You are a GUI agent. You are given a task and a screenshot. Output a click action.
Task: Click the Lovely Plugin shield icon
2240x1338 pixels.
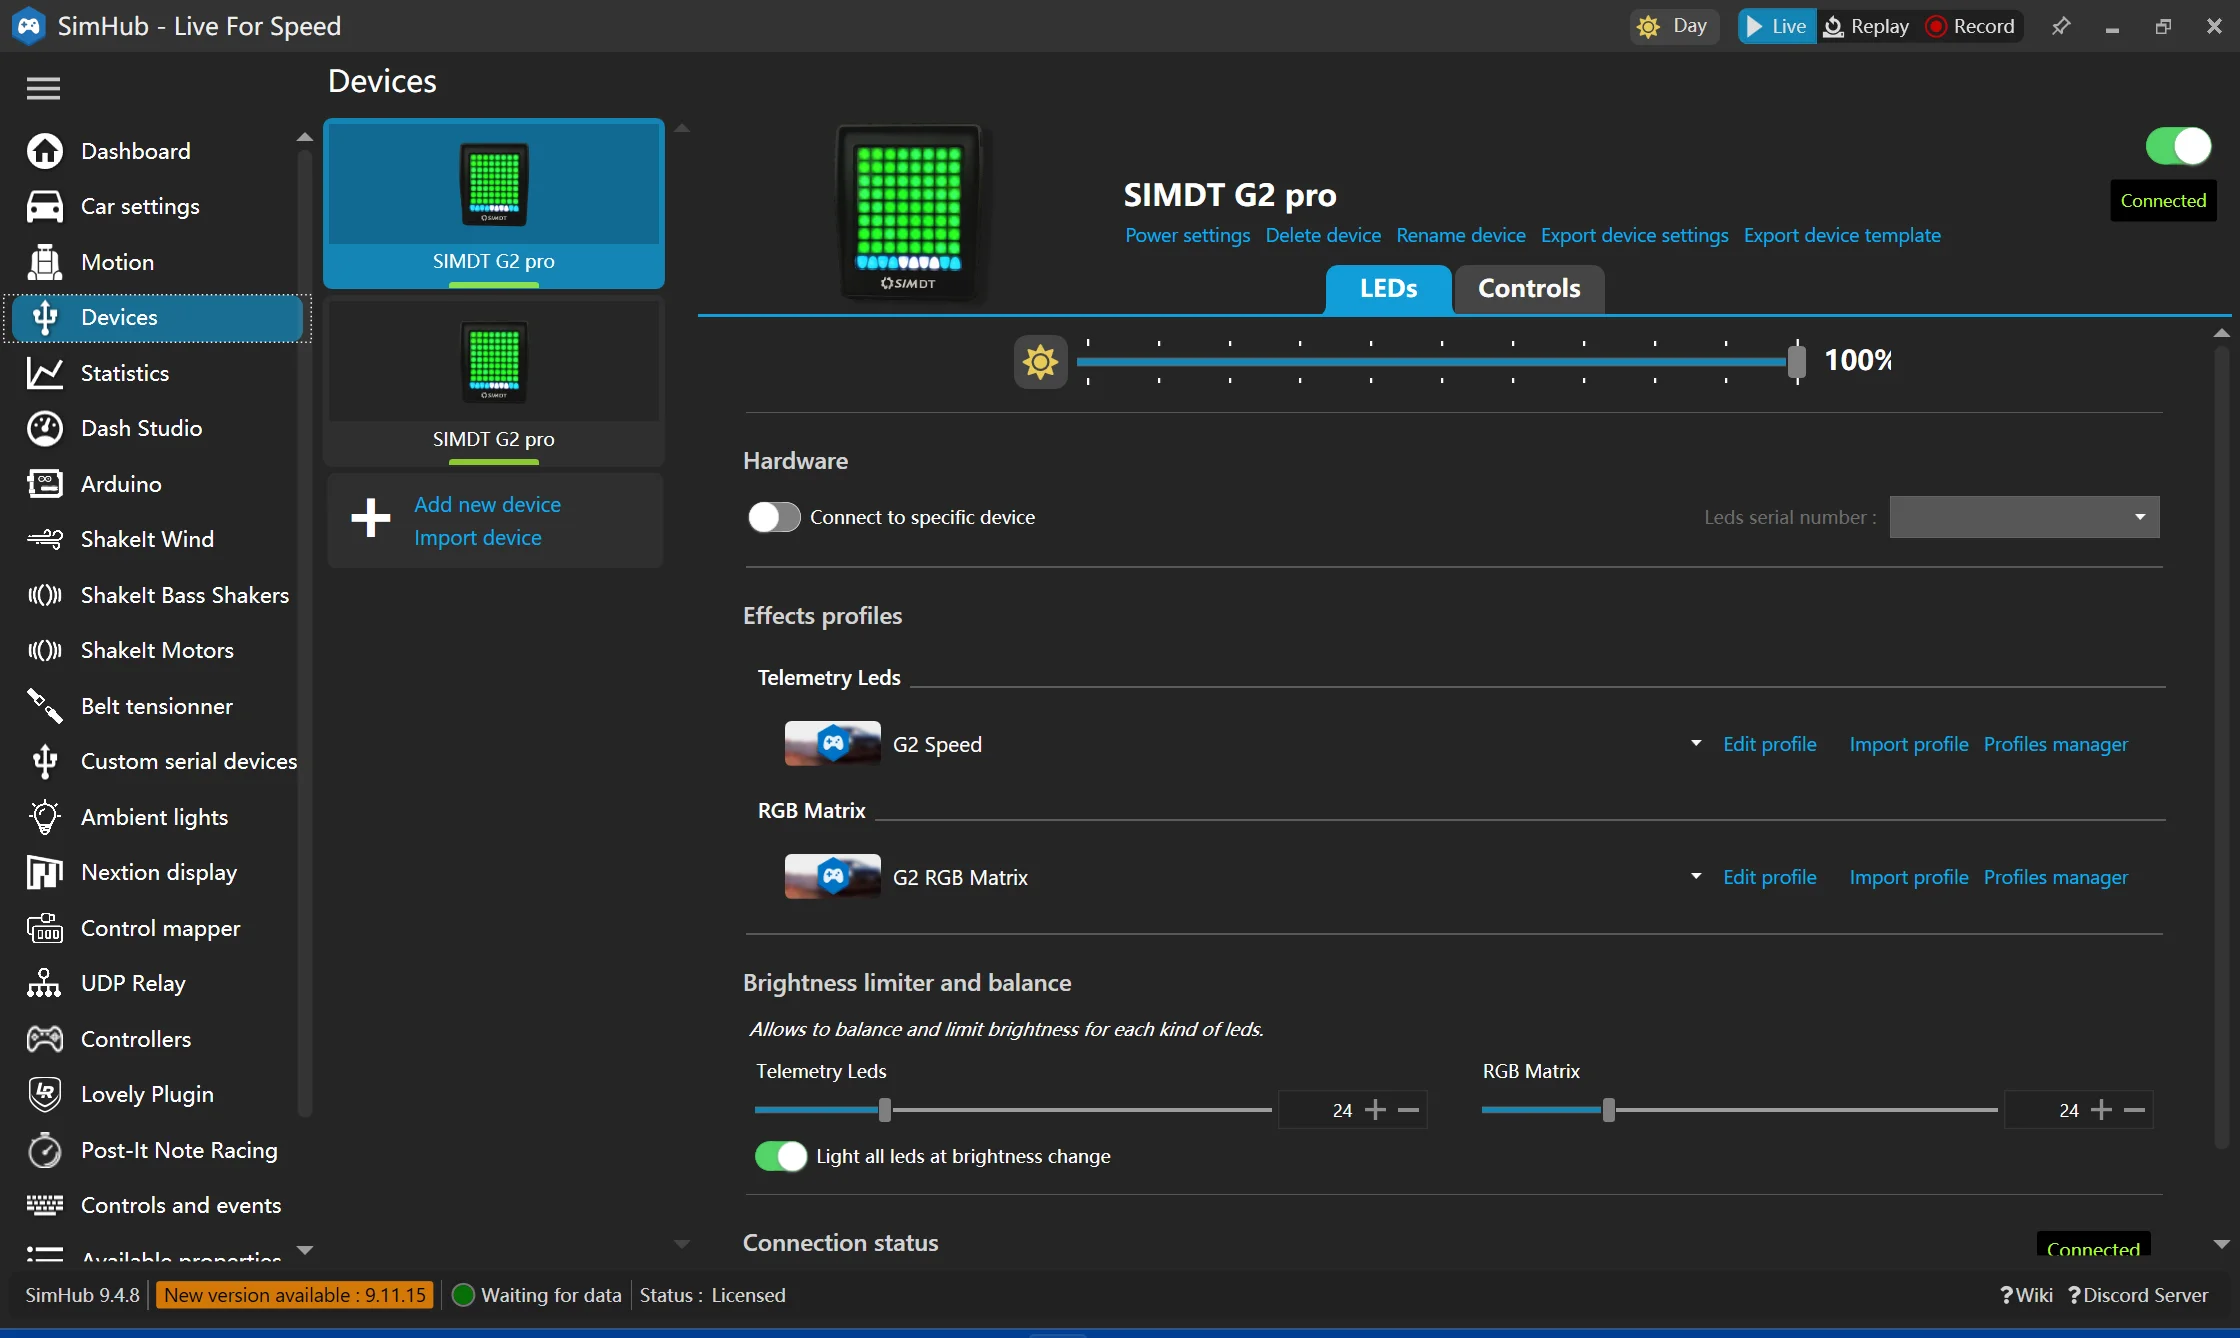click(45, 1094)
